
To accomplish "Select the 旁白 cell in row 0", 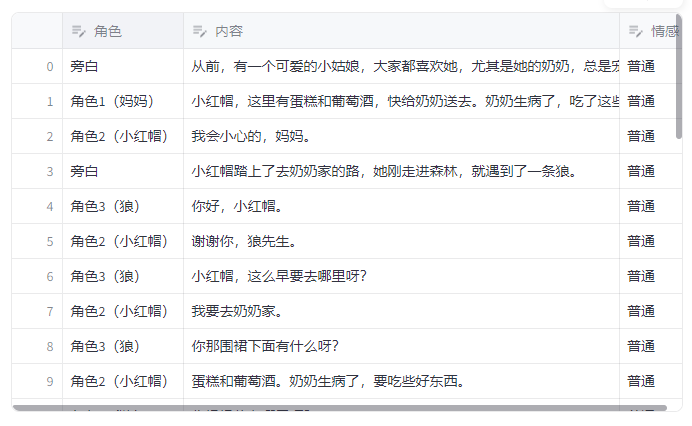I will 85,66.
